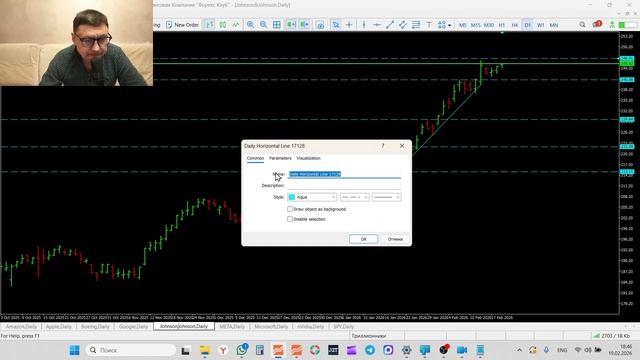Show hidden system tray icons chevron

pyautogui.click(x=519, y=350)
